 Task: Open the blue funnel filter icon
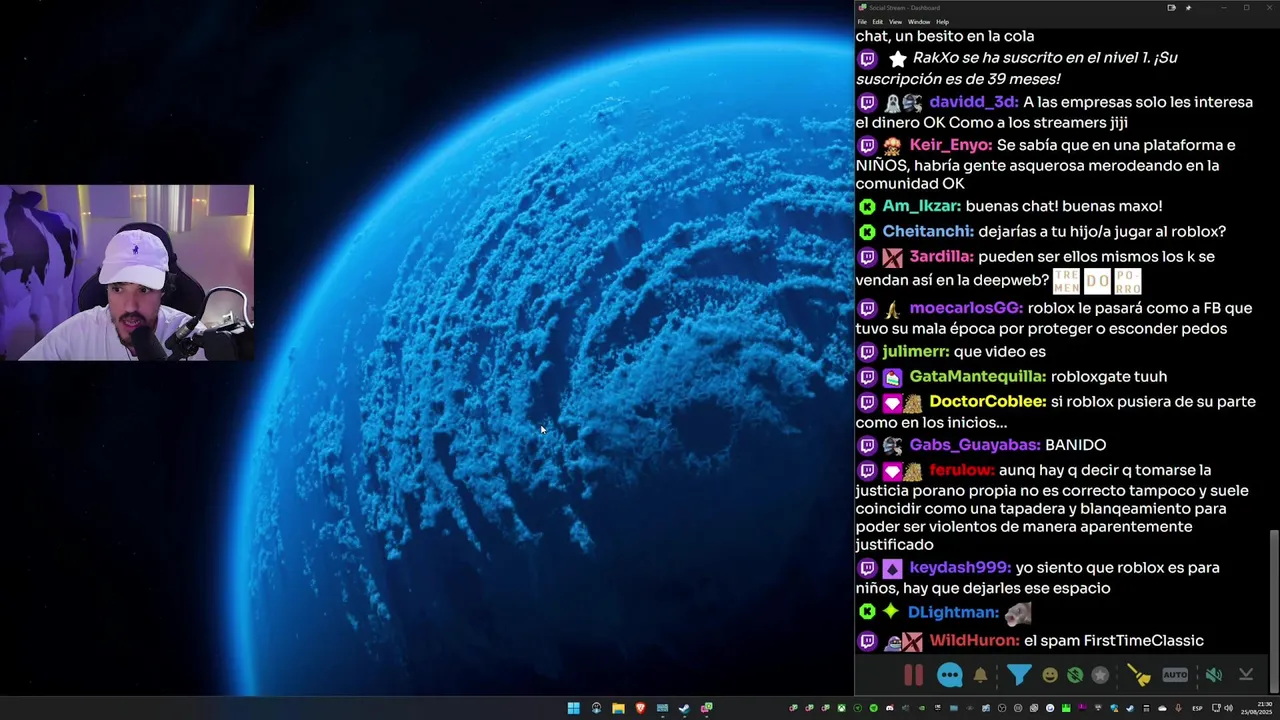click(x=1018, y=675)
